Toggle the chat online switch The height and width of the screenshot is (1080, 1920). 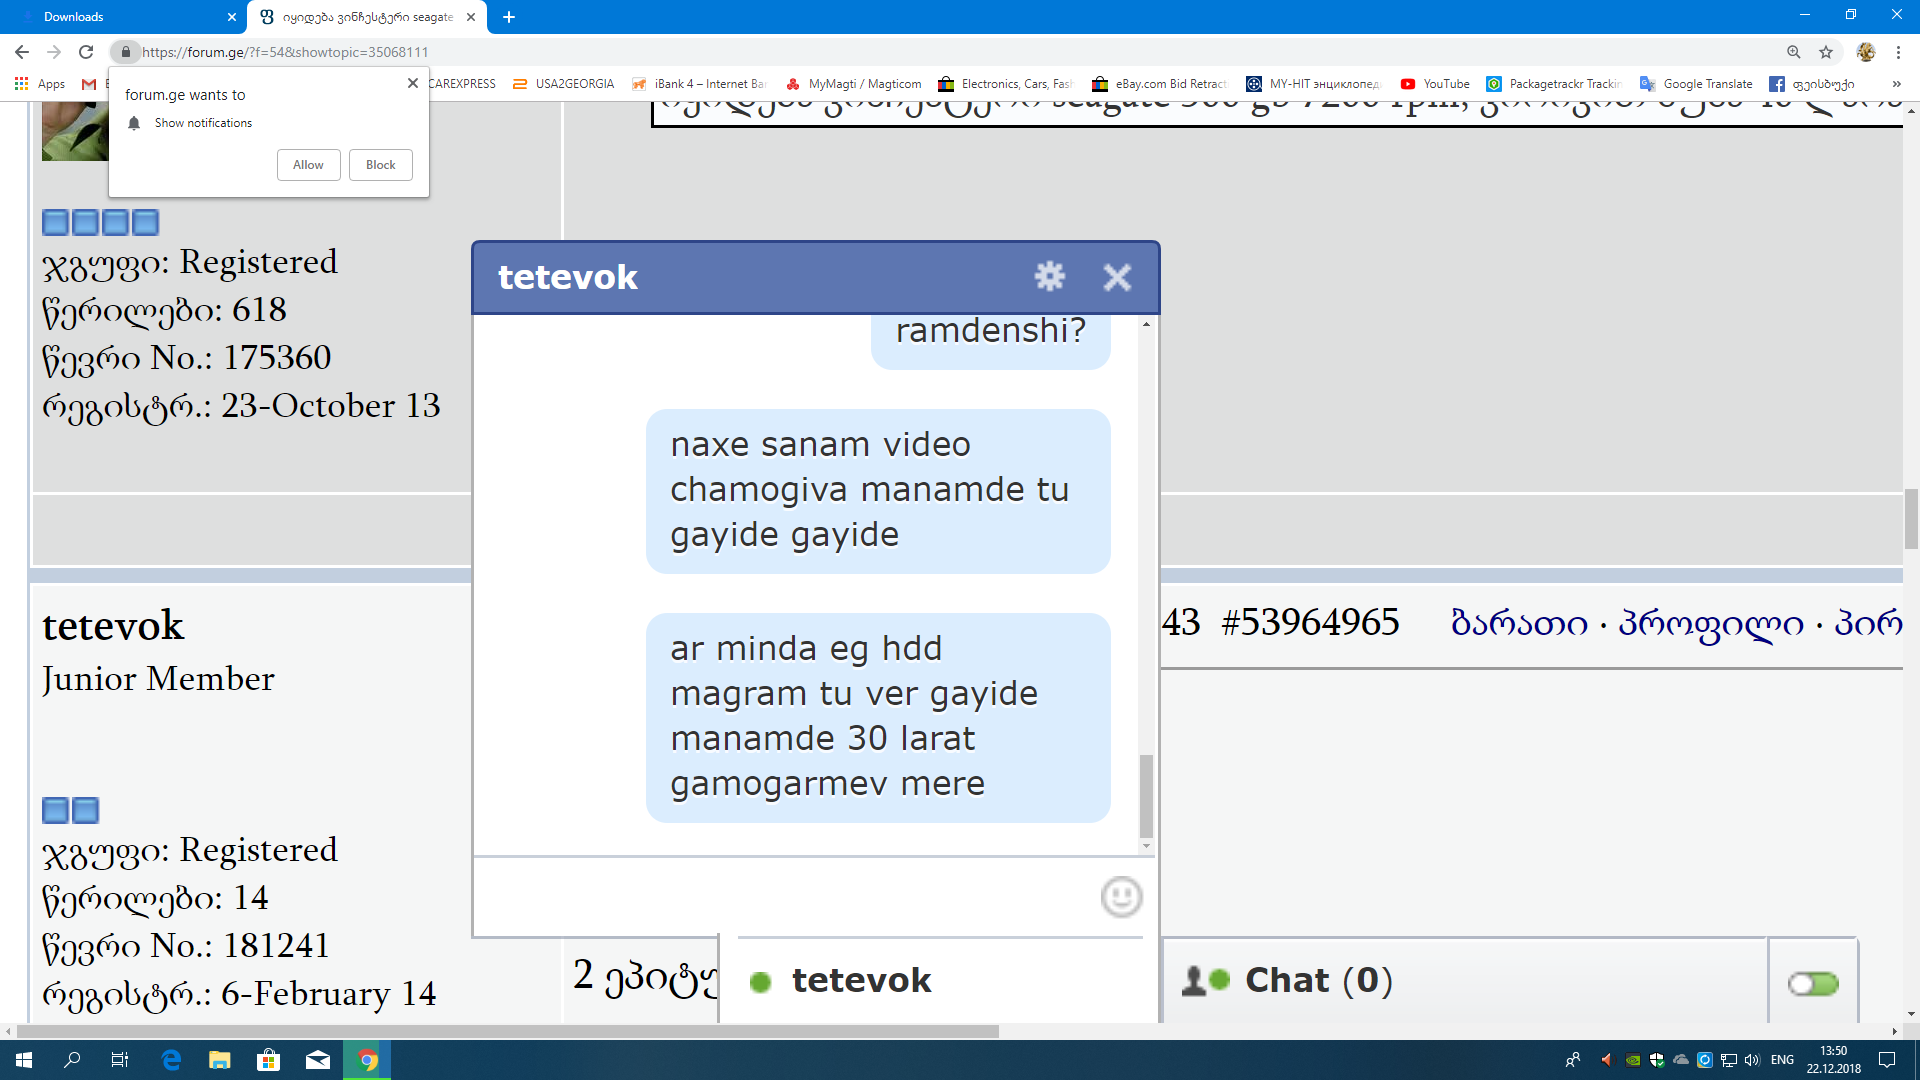pos(1813,984)
